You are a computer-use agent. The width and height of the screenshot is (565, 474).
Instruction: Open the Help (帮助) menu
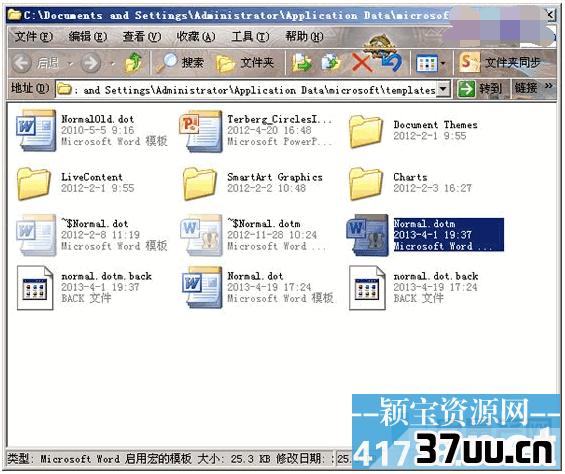[304, 36]
